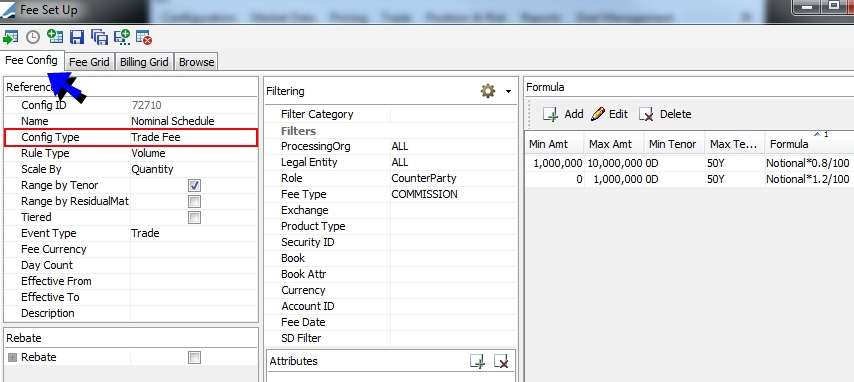Screen dimensions: 854x382
Task: Open the Event Type value Trade
Action: click(193, 233)
